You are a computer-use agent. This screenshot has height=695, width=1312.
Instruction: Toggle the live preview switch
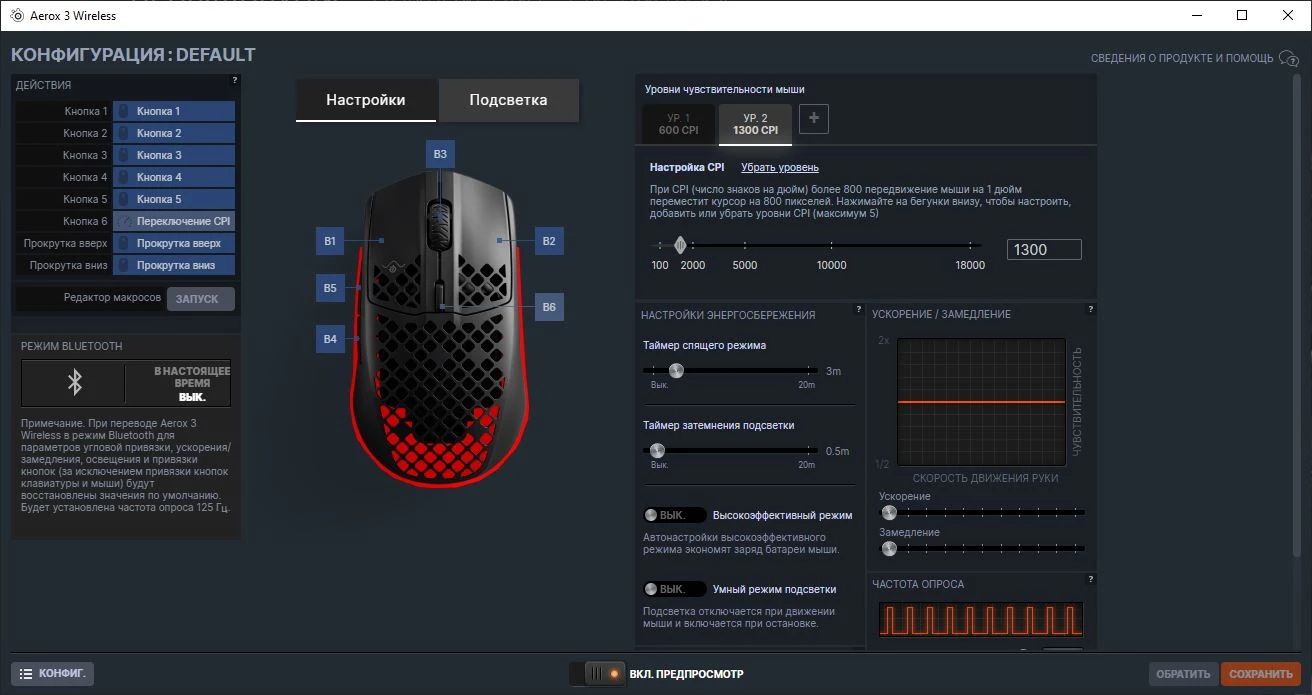596,674
